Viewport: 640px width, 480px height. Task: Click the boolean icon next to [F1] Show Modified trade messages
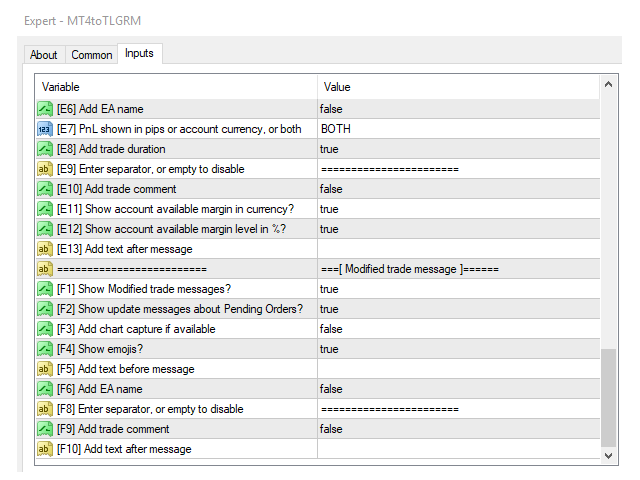click(45, 289)
